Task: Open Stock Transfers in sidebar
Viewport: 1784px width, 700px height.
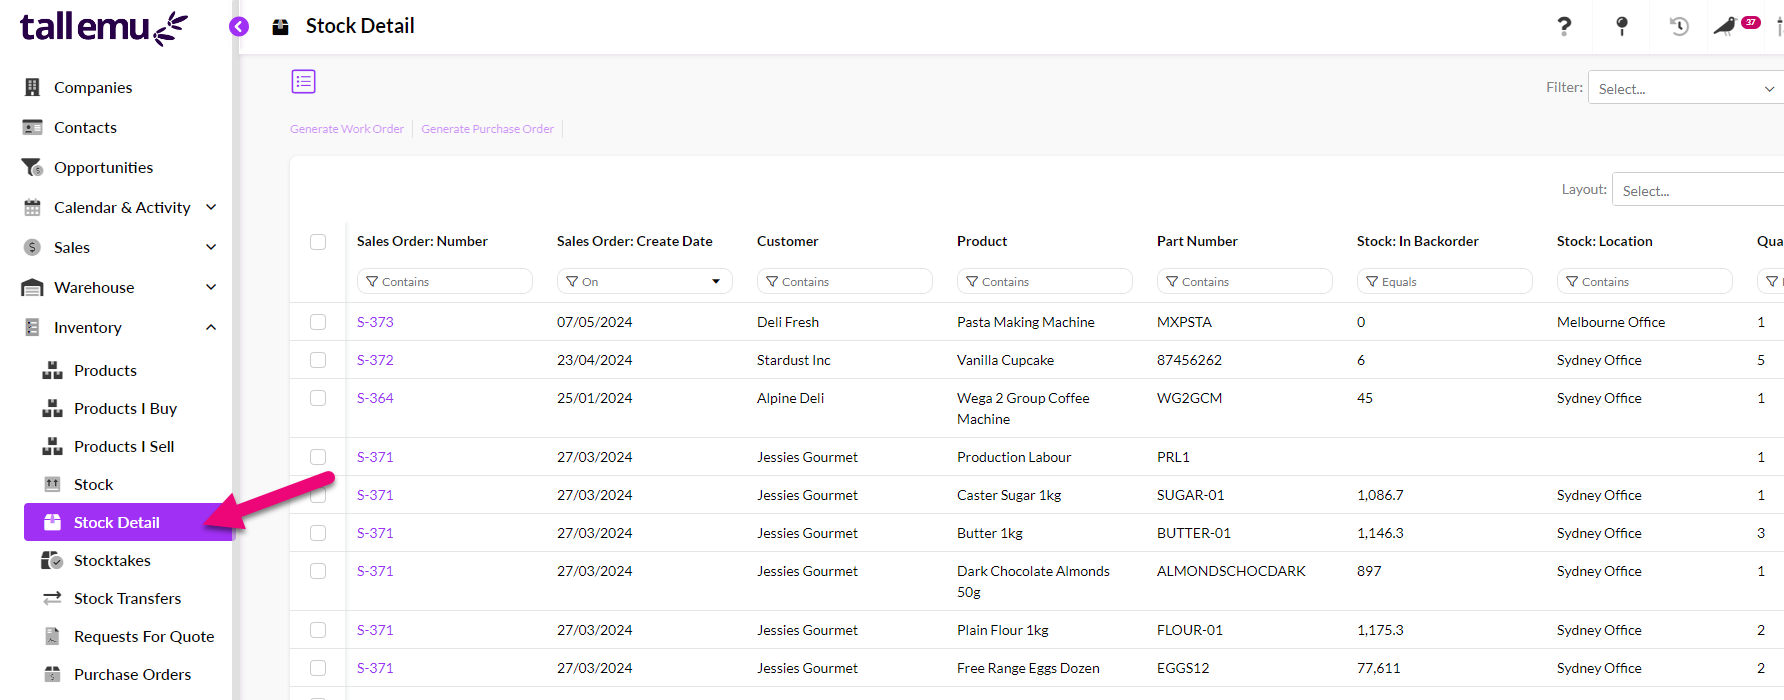Action: [x=127, y=598]
